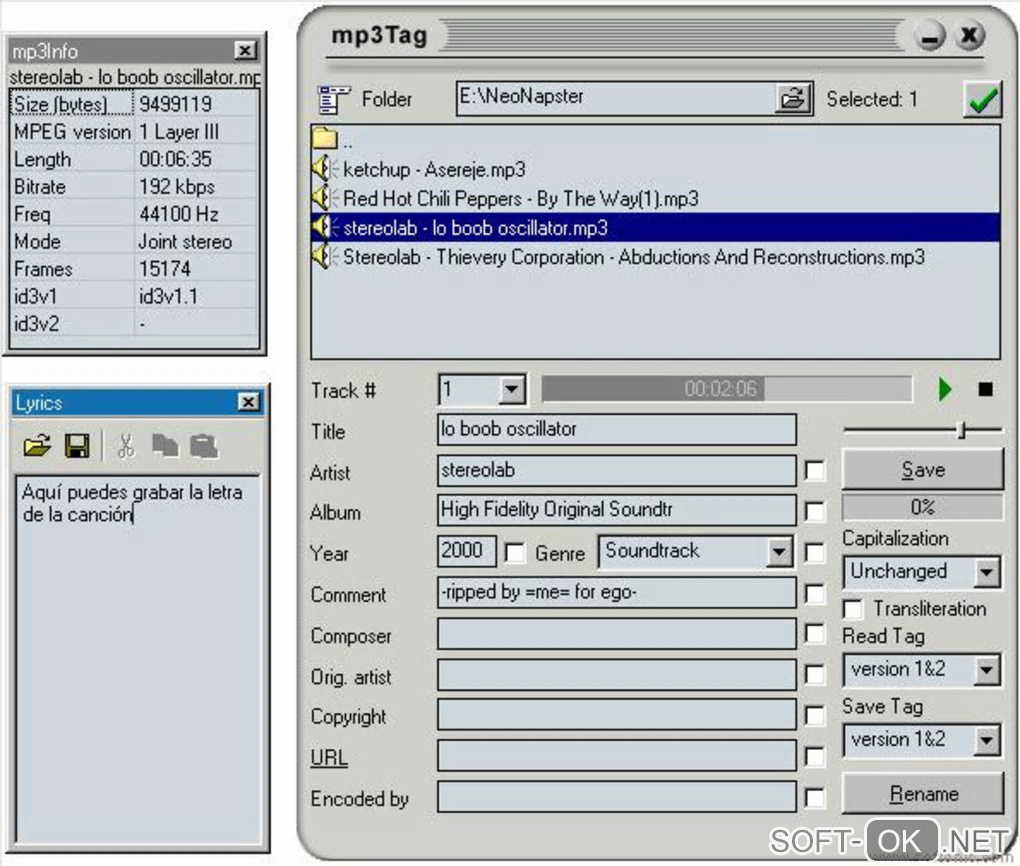Screen dimensions: 1020x866
Task: Click the Folder path field E:\NeoNapster
Action: (x=616, y=98)
